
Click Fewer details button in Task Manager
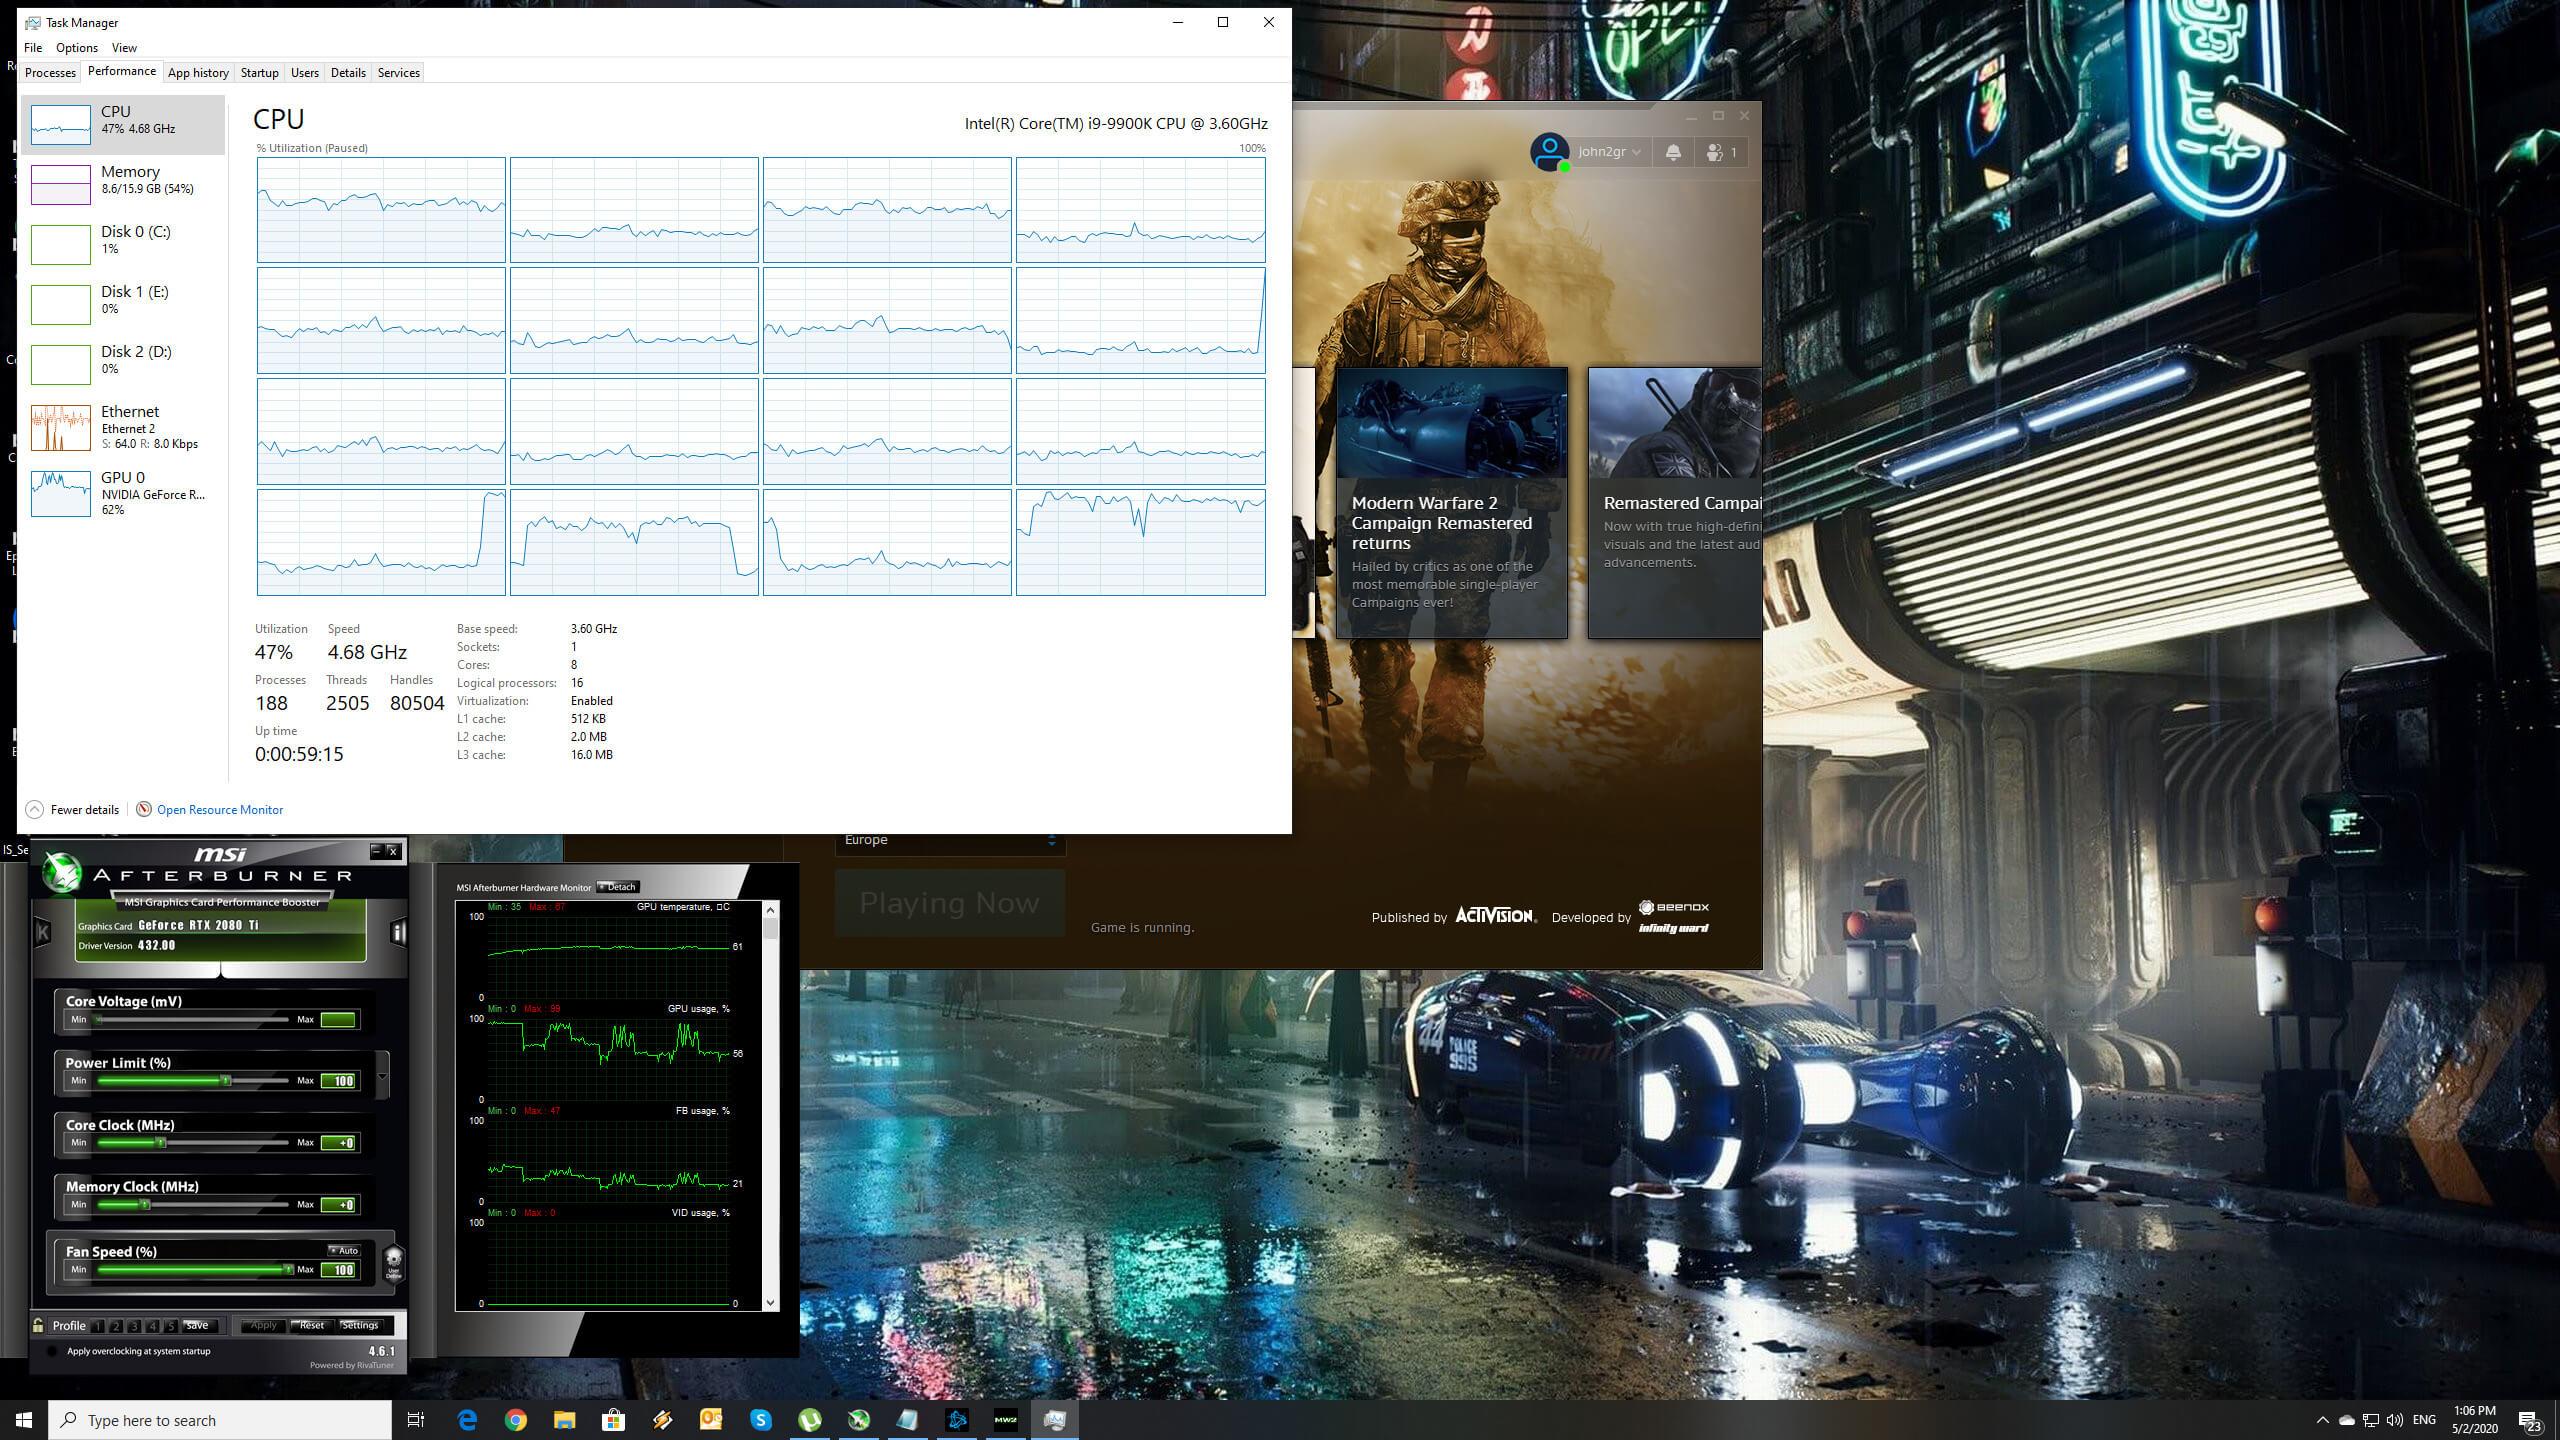(70, 809)
